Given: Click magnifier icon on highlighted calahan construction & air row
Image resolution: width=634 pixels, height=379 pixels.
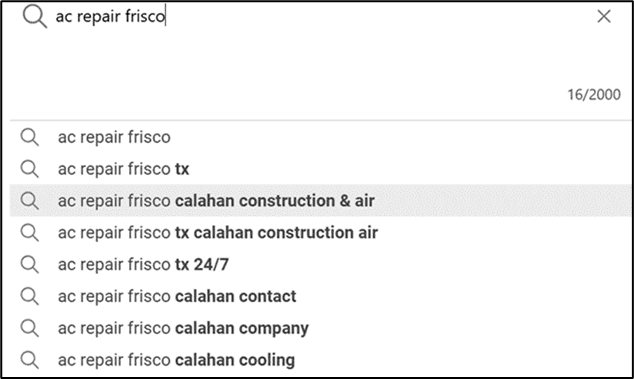Looking at the screenshot, I should (x=30, y=201).
